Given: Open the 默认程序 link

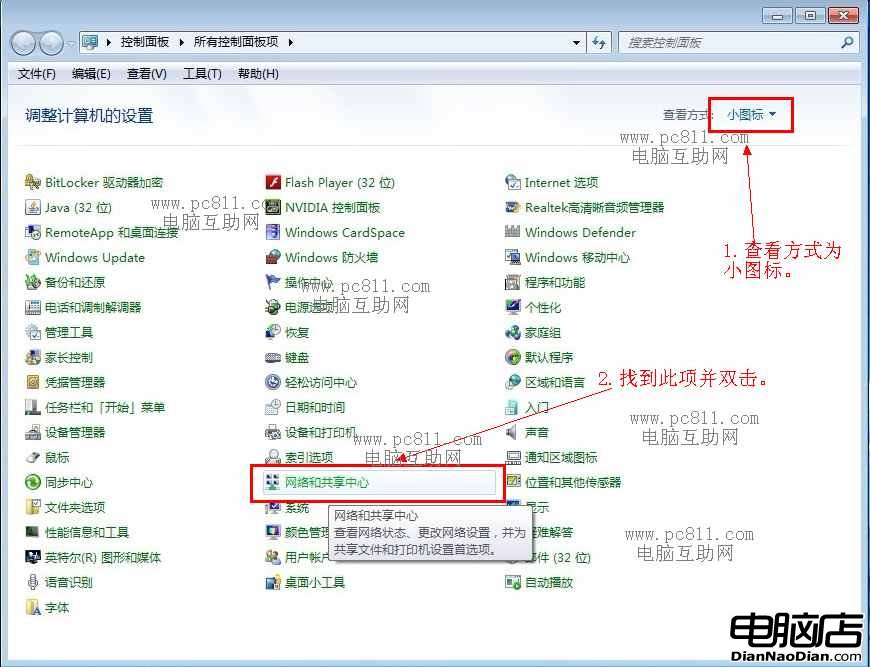Looking at the screenshot, I should (x=549, y=357).
